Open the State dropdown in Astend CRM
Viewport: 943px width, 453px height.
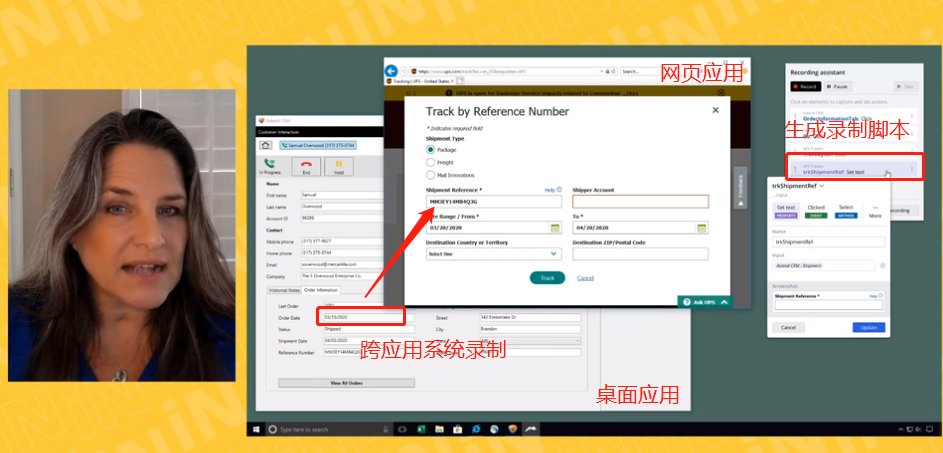point(530,341)
